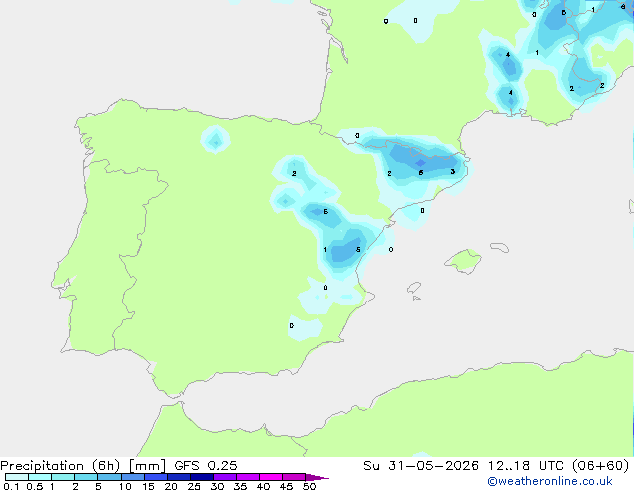
Task: Click the 'Su 31-05-2026' date text
Action: coord(421,466)
